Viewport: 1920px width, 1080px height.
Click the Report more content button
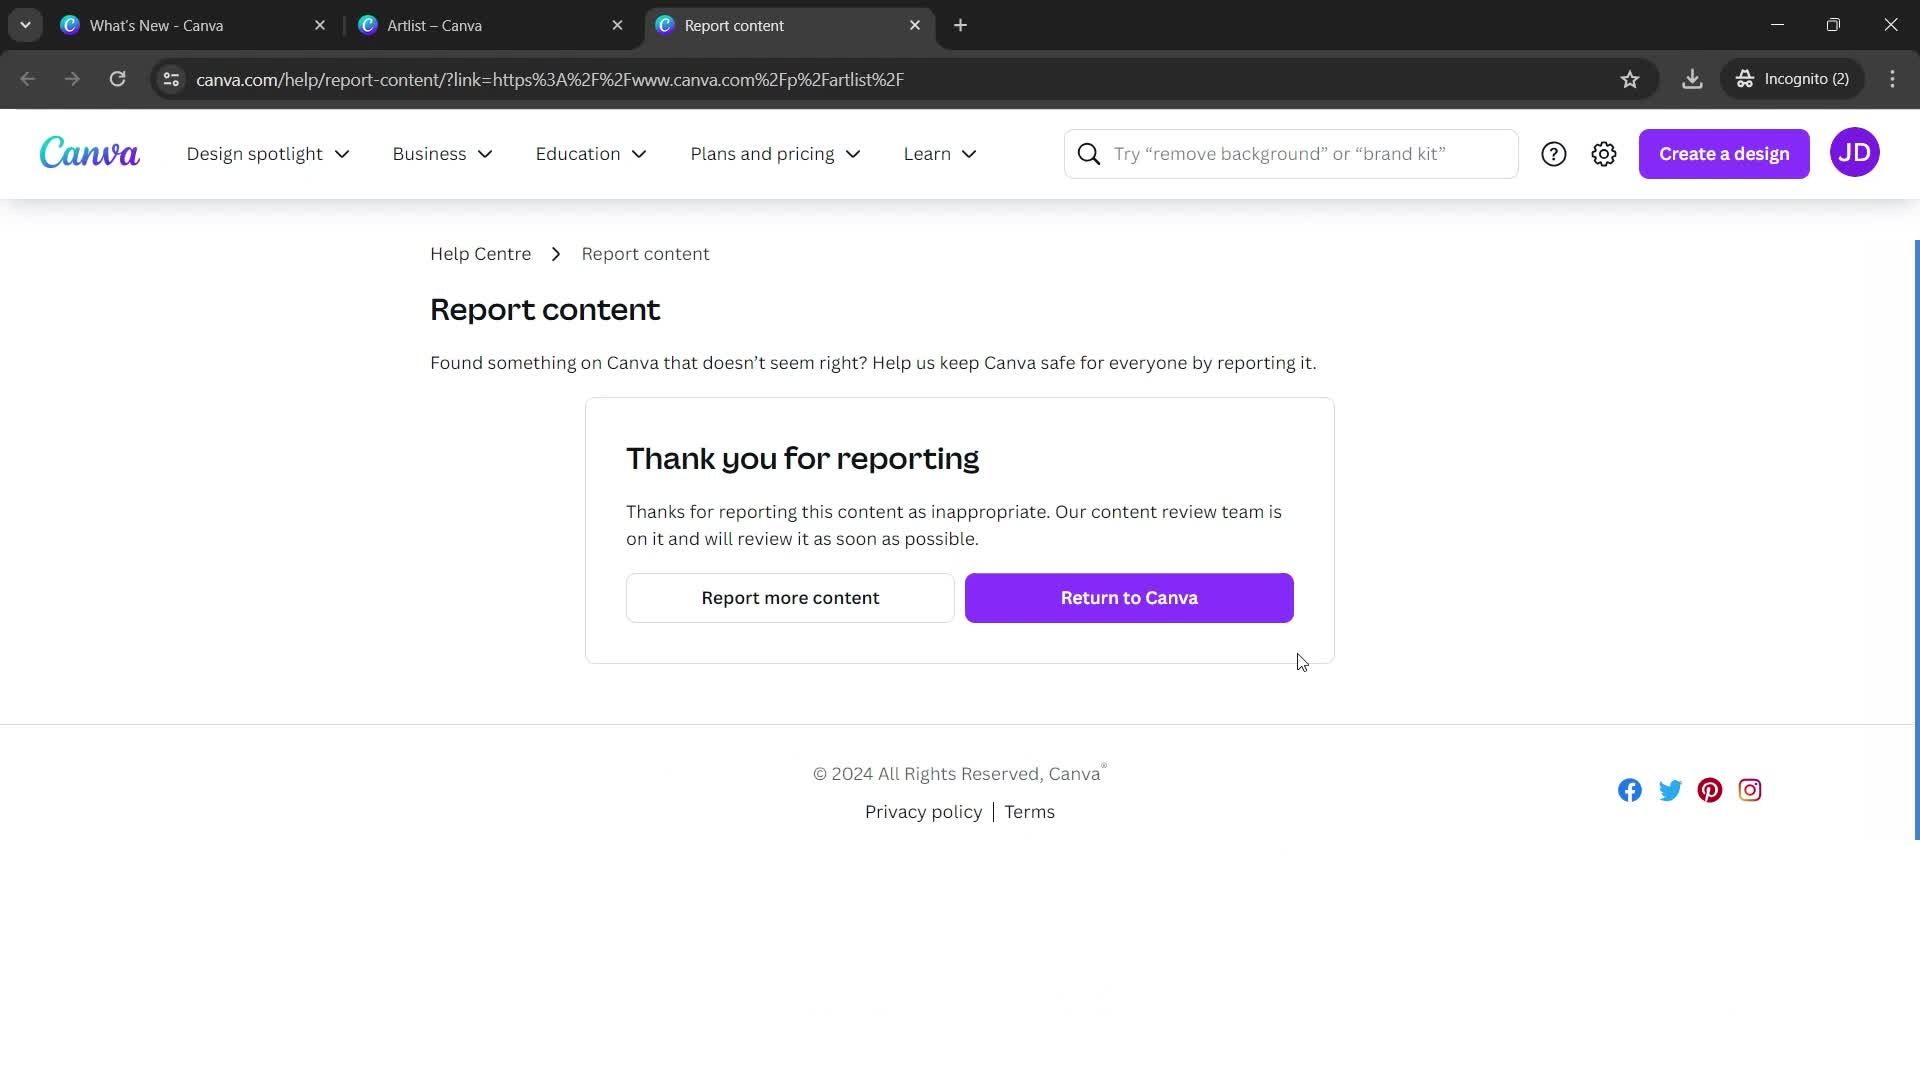[x=790, y=597]
